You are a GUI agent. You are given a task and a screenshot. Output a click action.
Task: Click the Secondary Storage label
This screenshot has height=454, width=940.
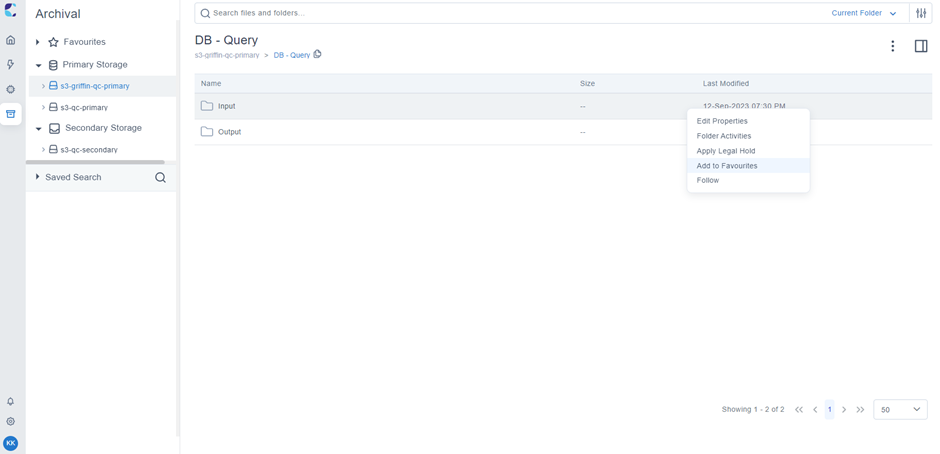coord(104,128)
